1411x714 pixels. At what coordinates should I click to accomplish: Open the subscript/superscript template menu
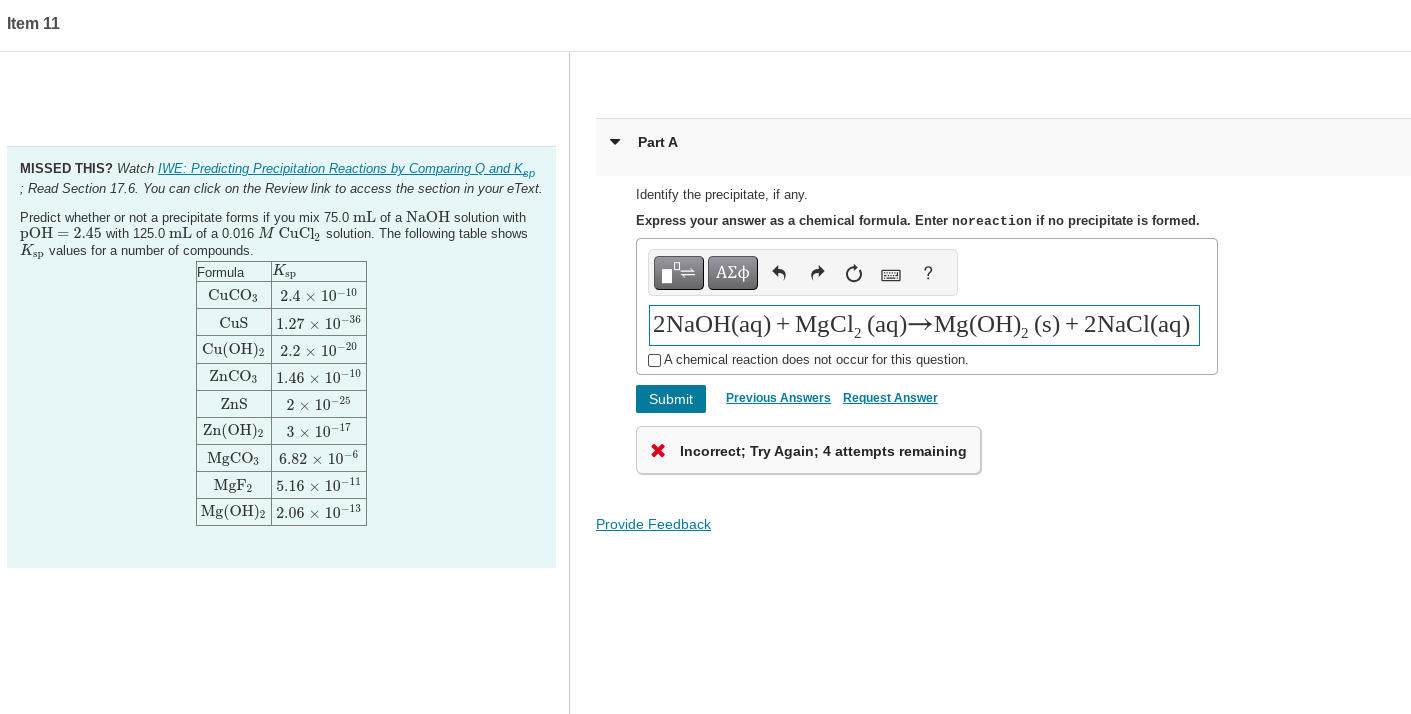pyautogui.click(x=678, y=272)
